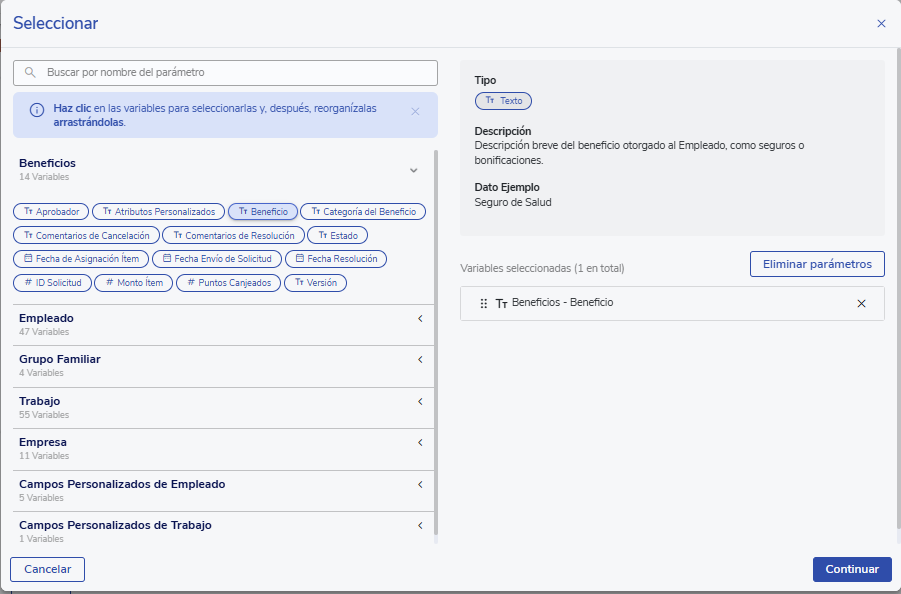The width and height of the screenshot is (901, 594).
Task: Select the Categoría del Beneficio chip
Action: pos(363,212)
